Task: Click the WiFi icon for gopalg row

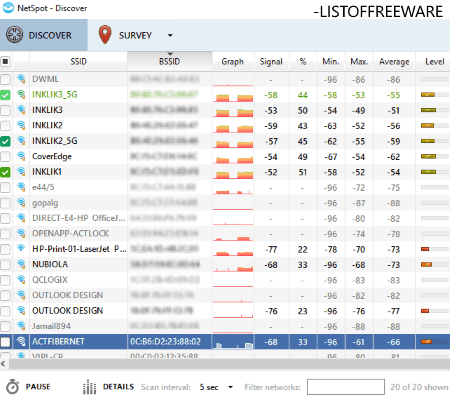Action: click(x=21, y=203)
